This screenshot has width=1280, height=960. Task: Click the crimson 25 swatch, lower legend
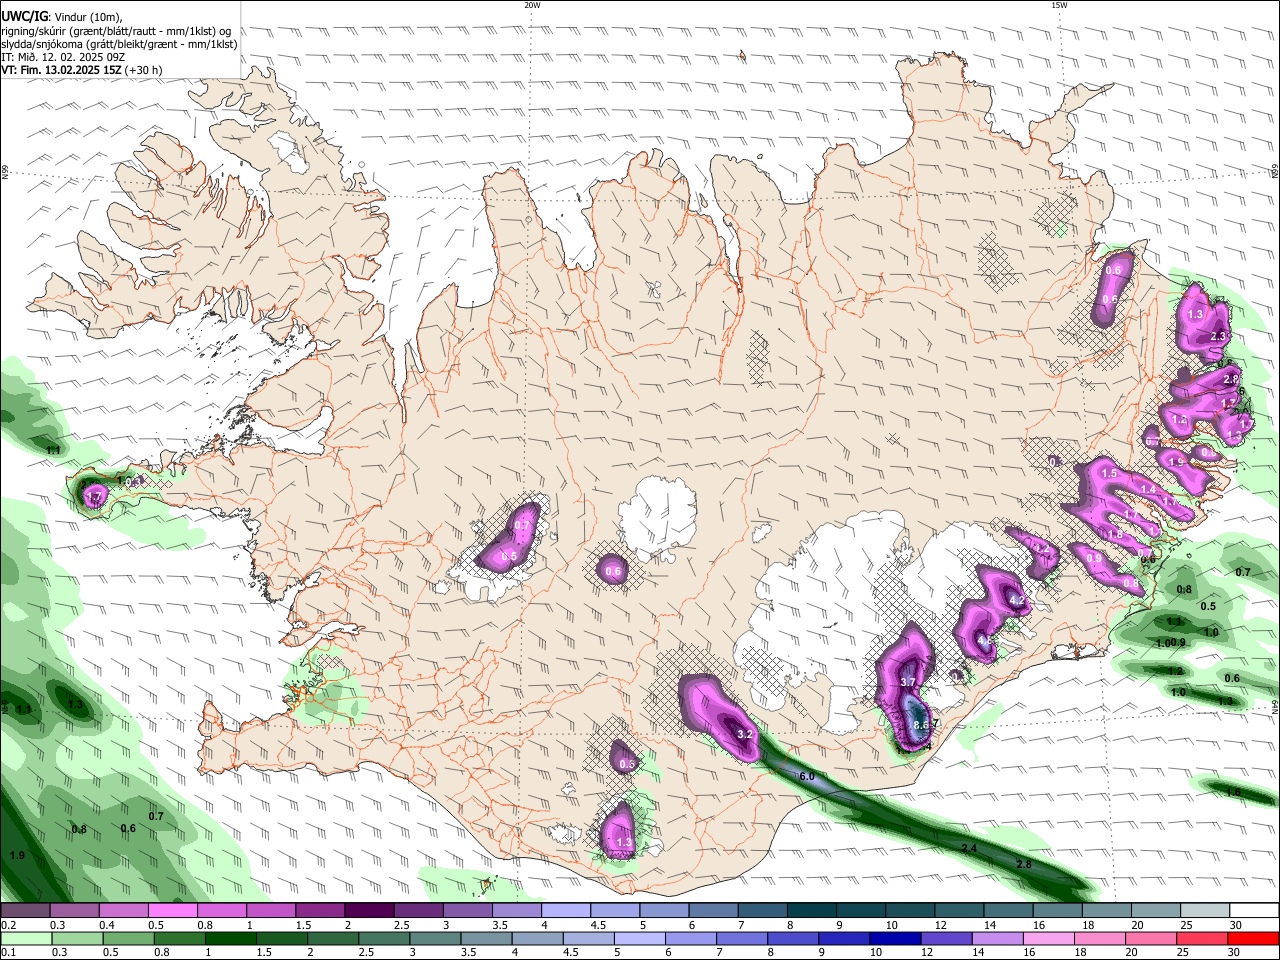click(x=1204, y=939)
